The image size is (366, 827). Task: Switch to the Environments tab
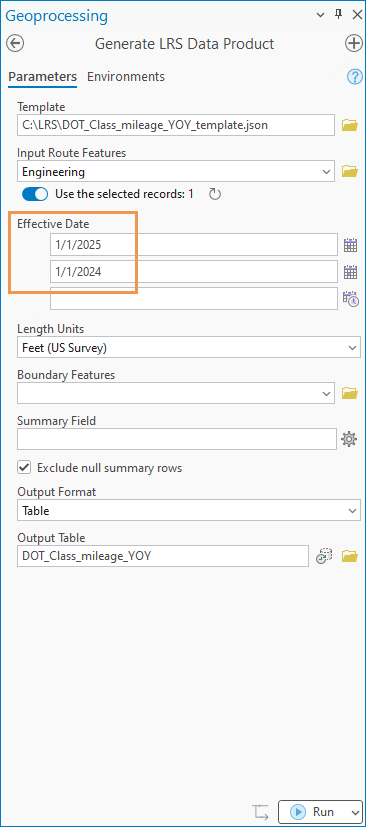pyautogui.click(x=126, y=76)
